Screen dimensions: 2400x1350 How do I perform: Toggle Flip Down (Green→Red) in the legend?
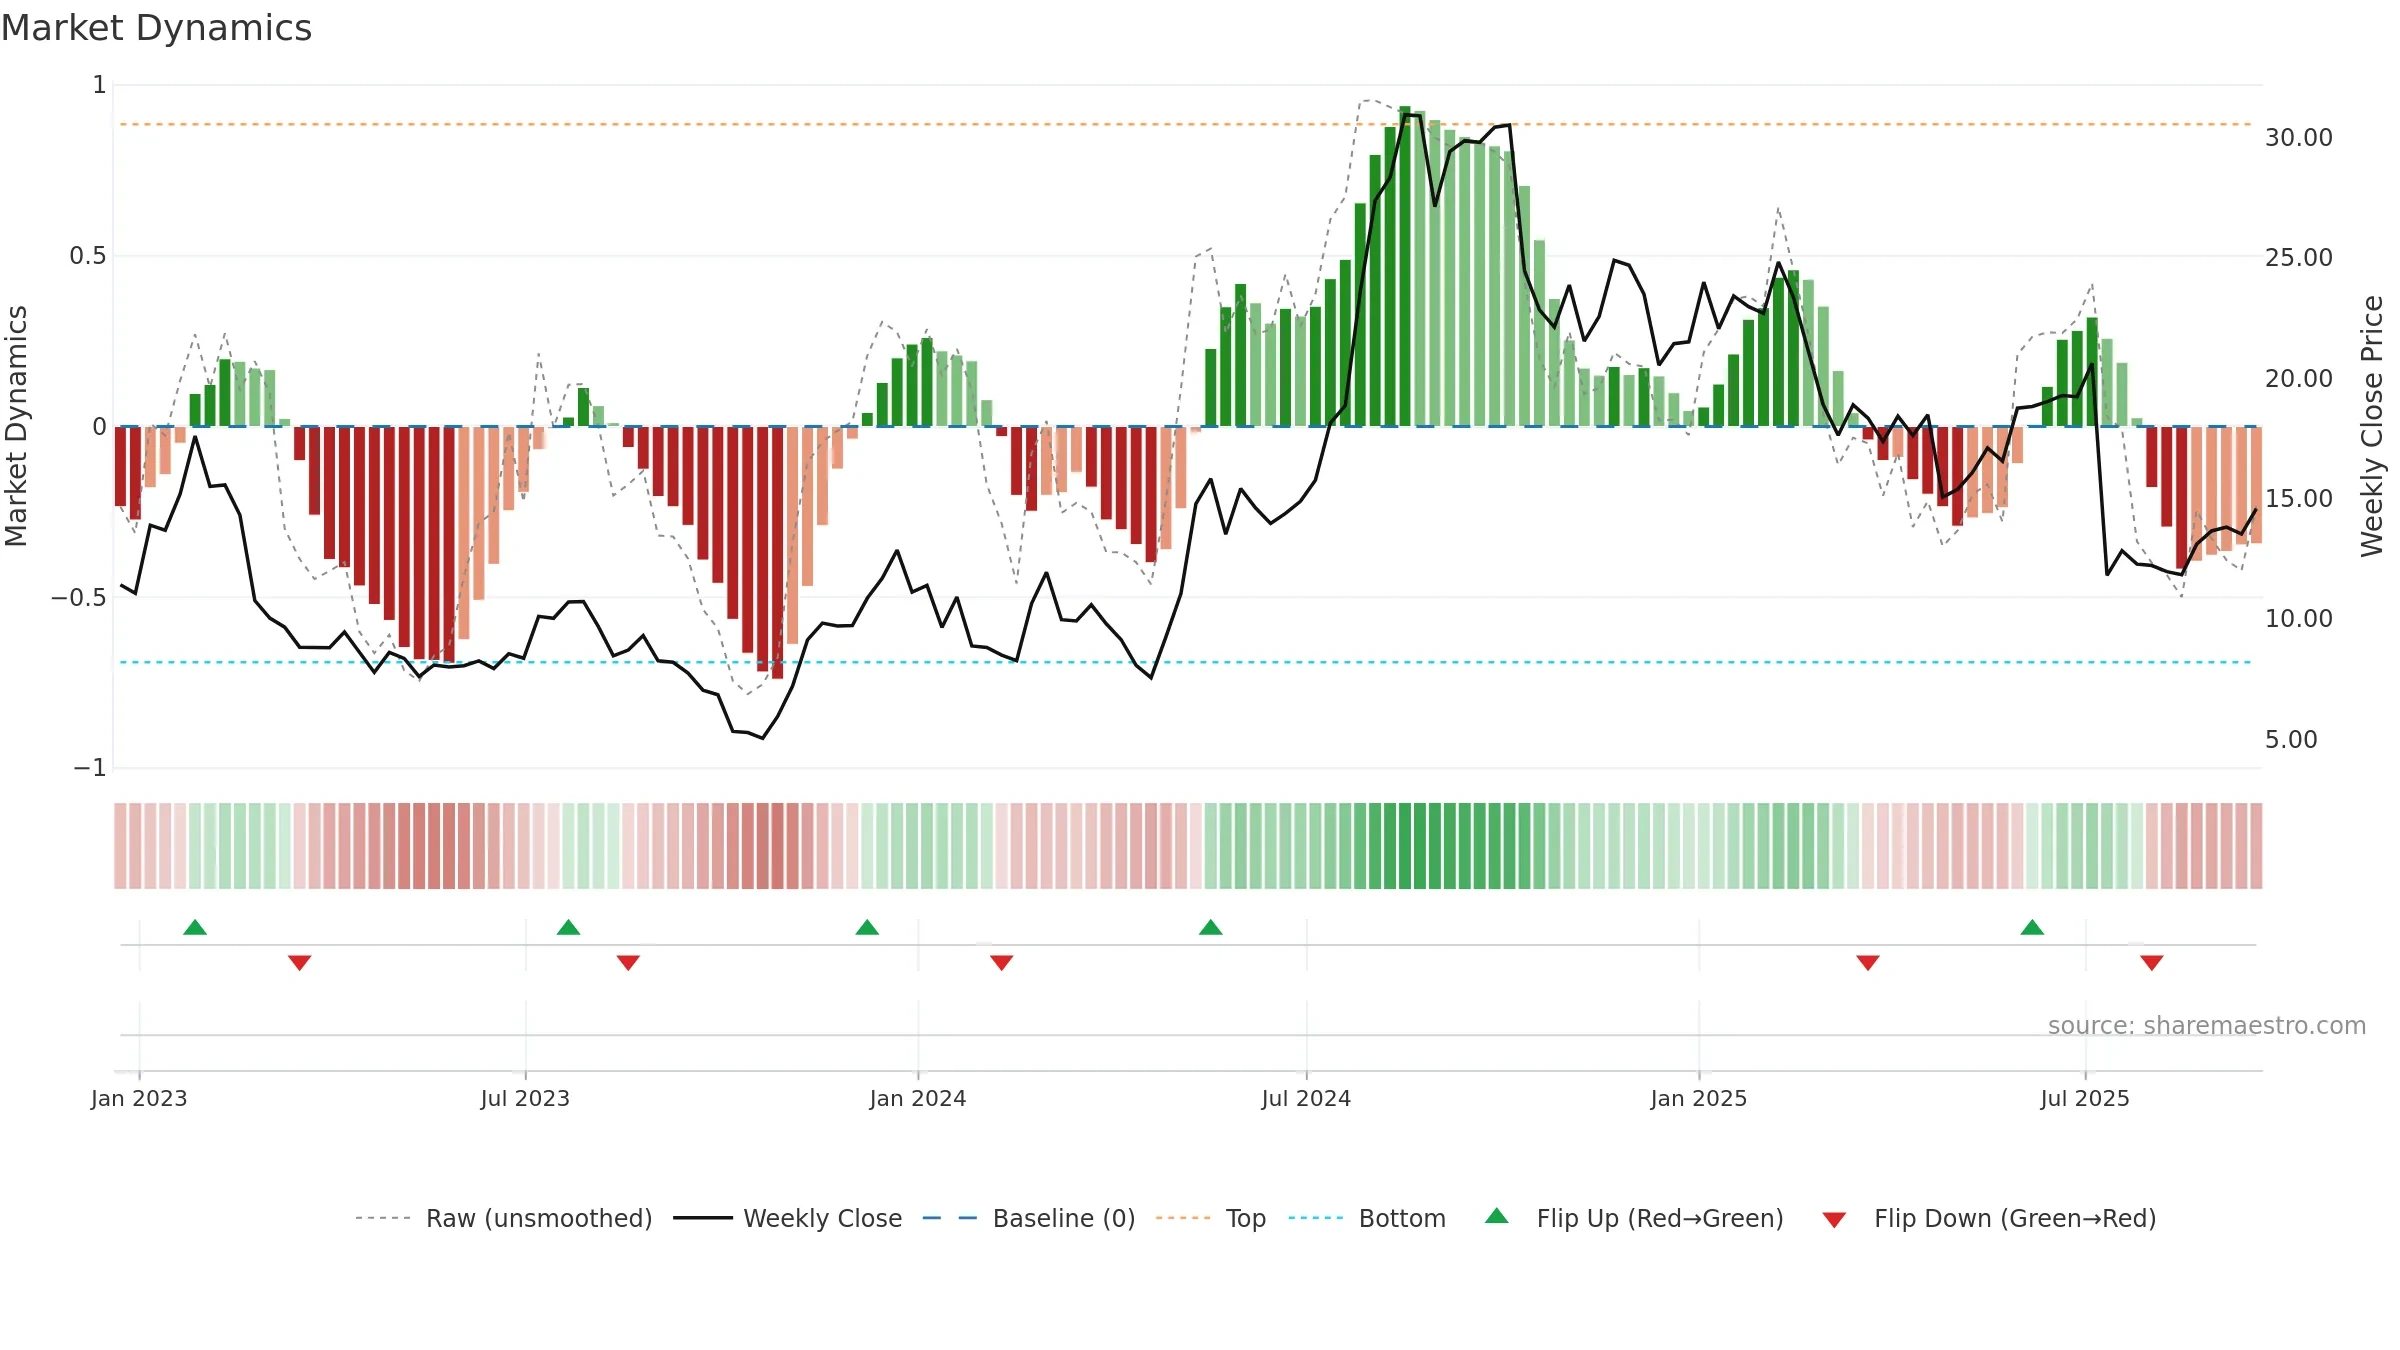(1988, 1218)
